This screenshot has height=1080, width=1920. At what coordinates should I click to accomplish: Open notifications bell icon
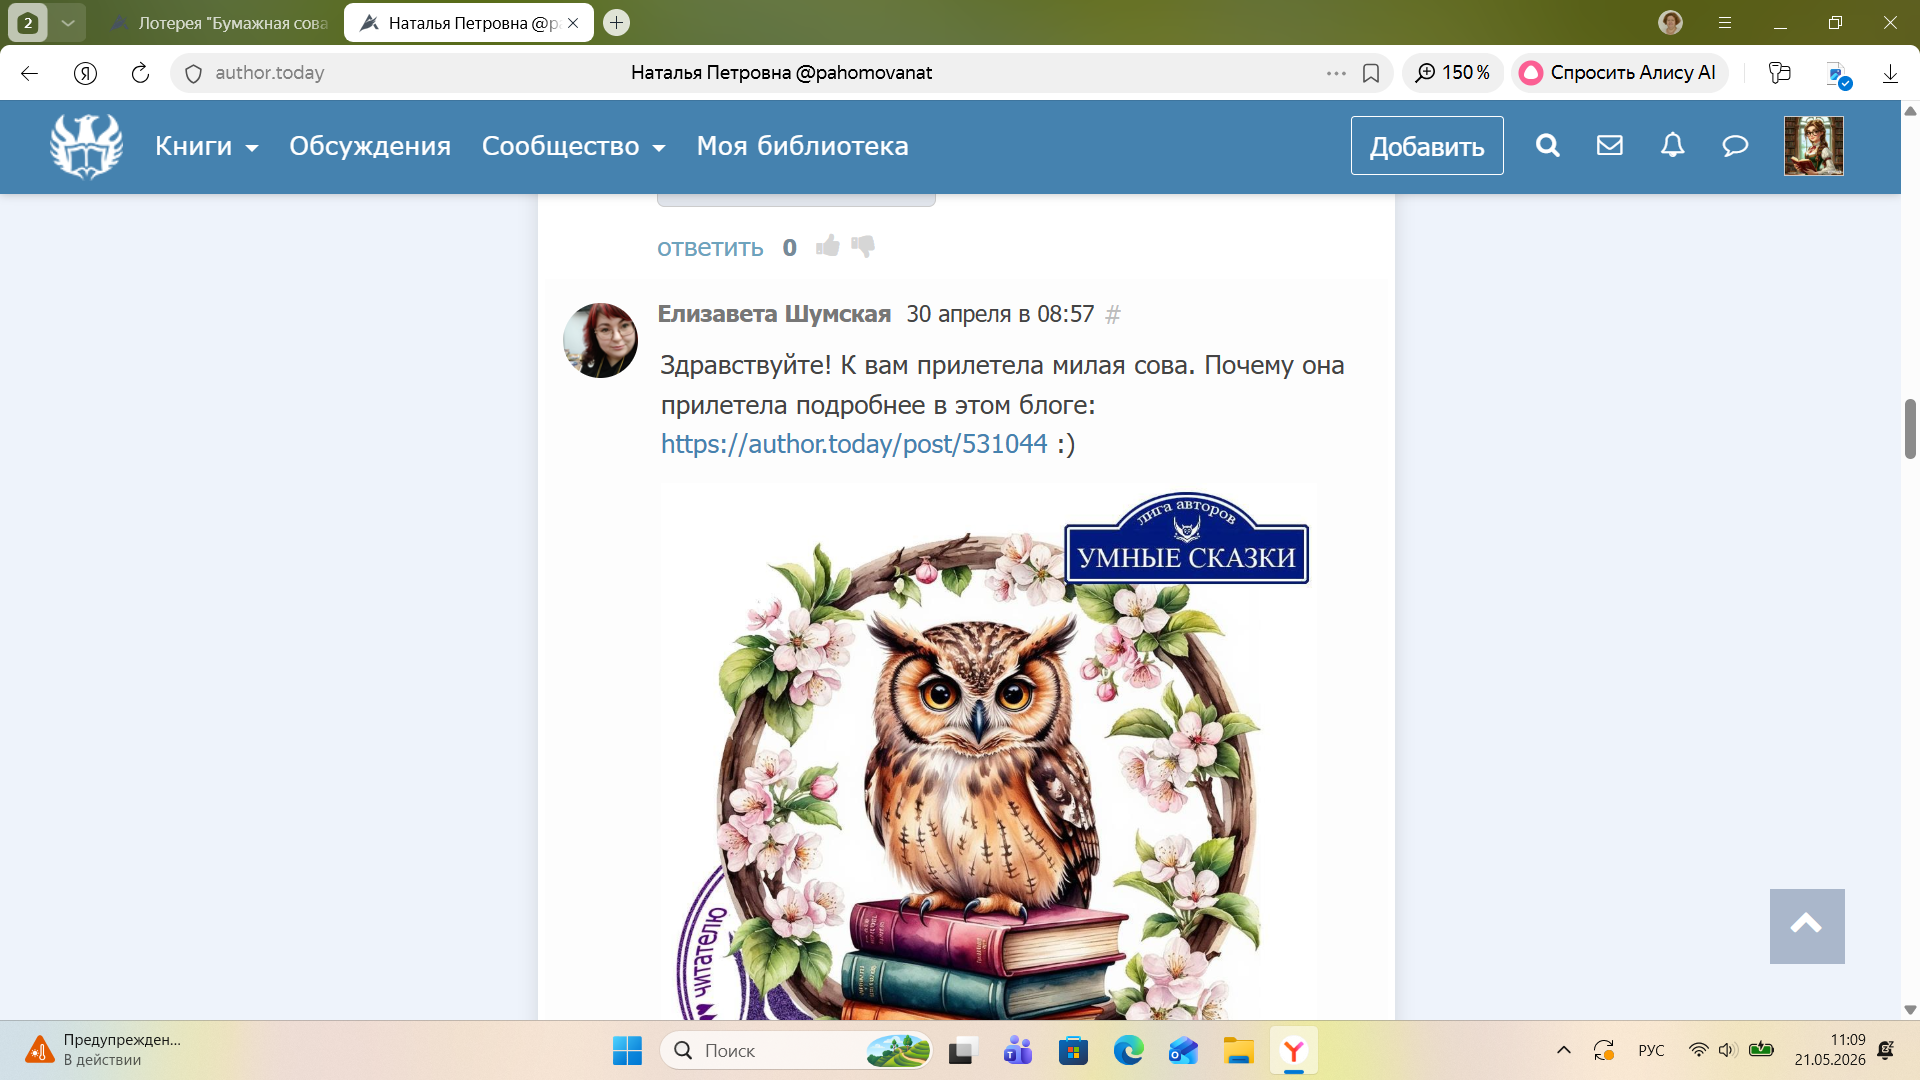pyautogui.click(x=1673, y=146)
